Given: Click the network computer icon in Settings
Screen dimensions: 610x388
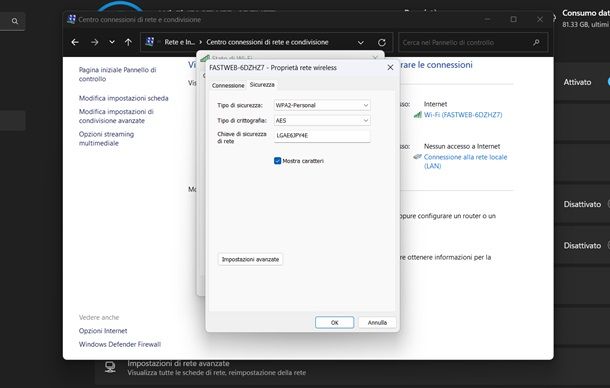Looking at the screenshot, I should point(110,367).
